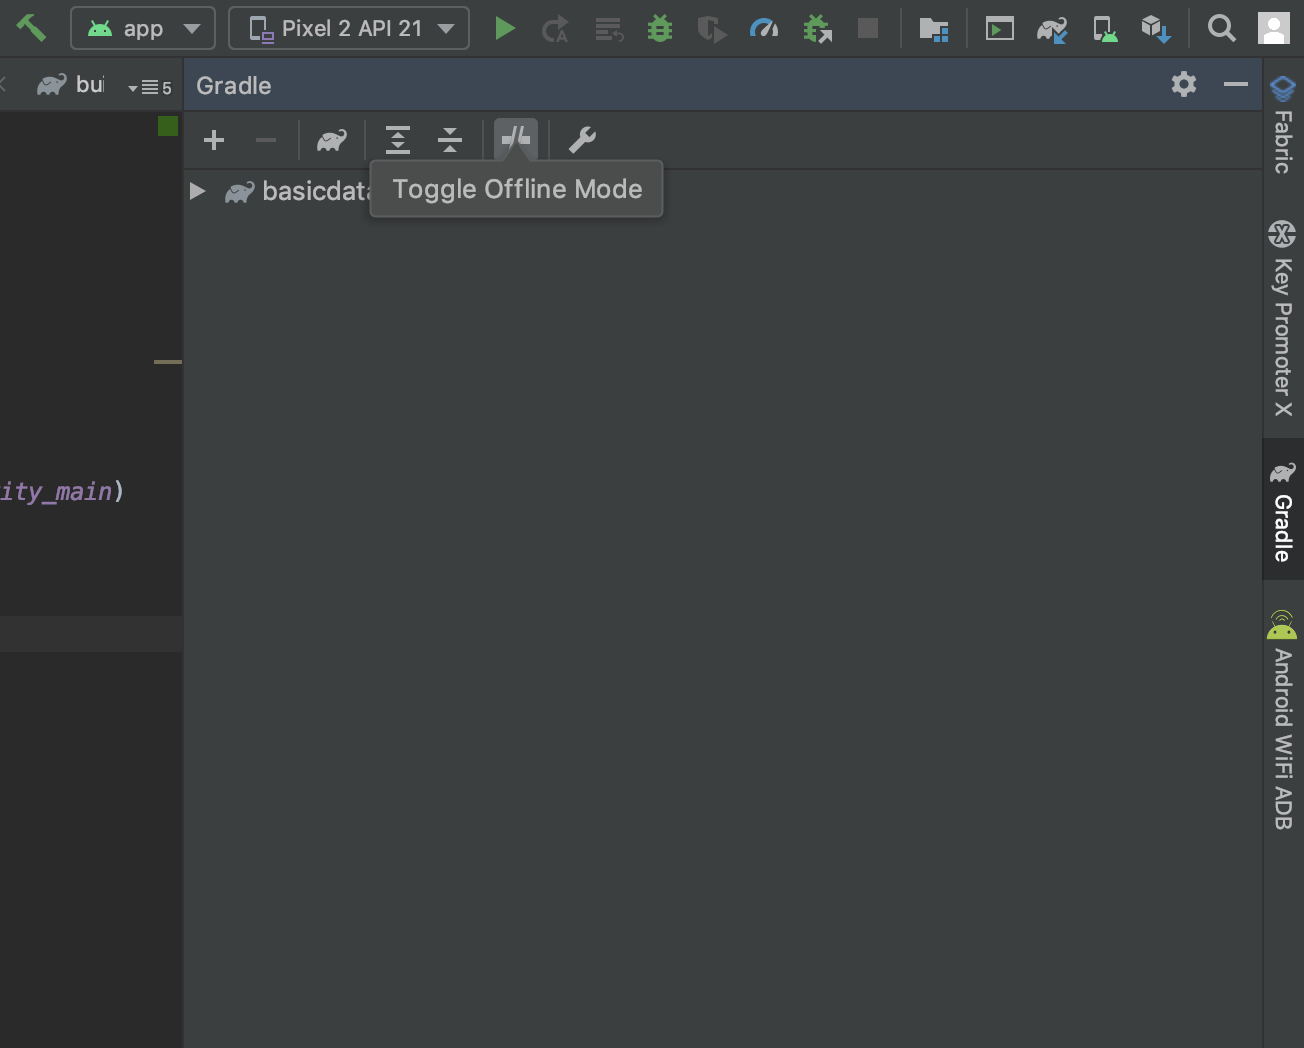Open the SDK Manager icon

click(1156, 28)
